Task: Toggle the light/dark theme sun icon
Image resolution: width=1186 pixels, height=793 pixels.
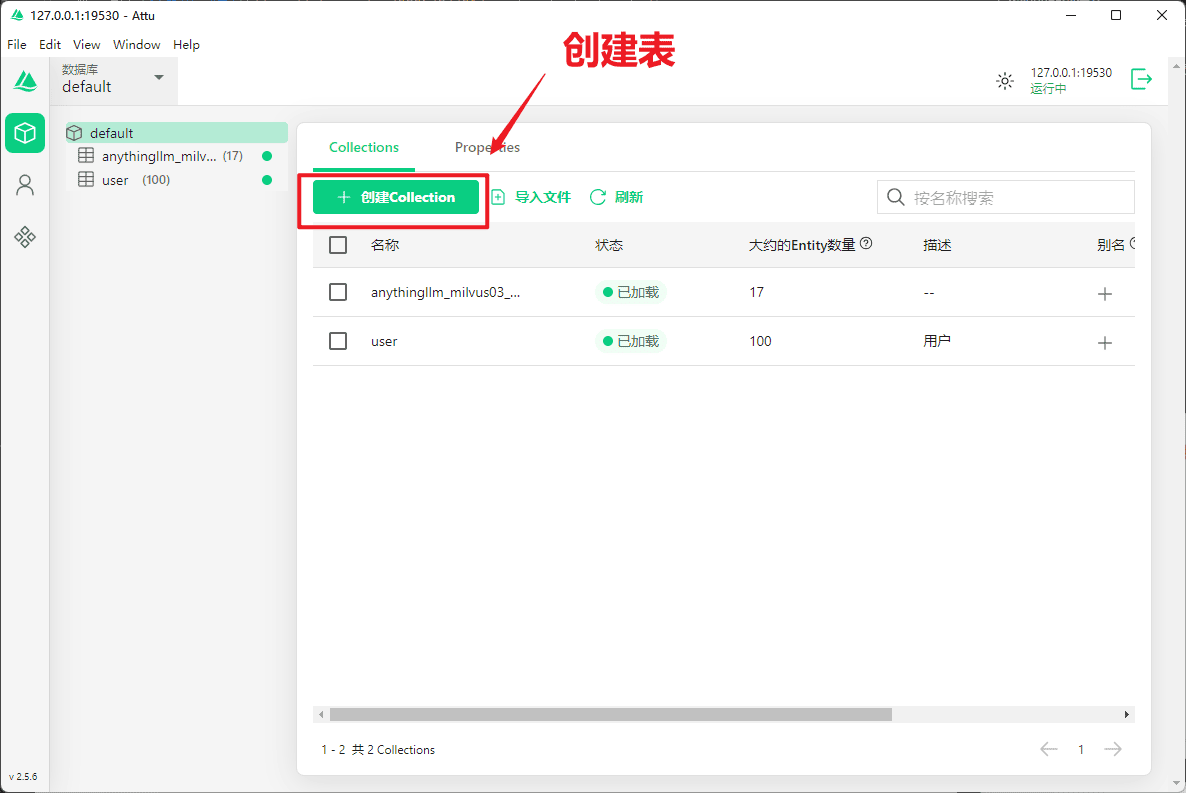Action: tap(1005, 81)
